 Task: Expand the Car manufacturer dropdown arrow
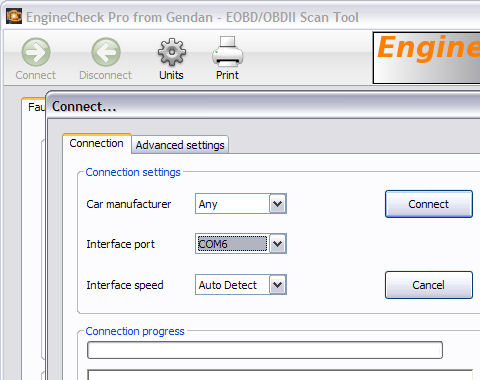pos(277,204)
